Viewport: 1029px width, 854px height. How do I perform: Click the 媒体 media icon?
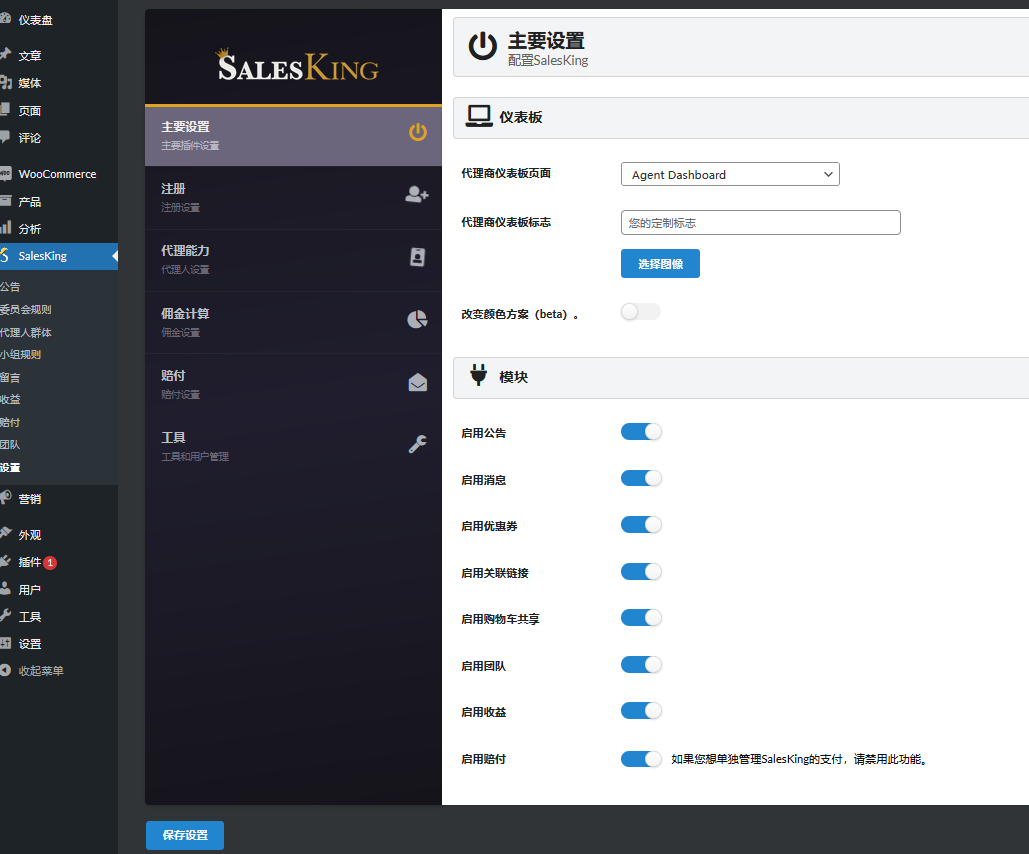pos(5,82)
